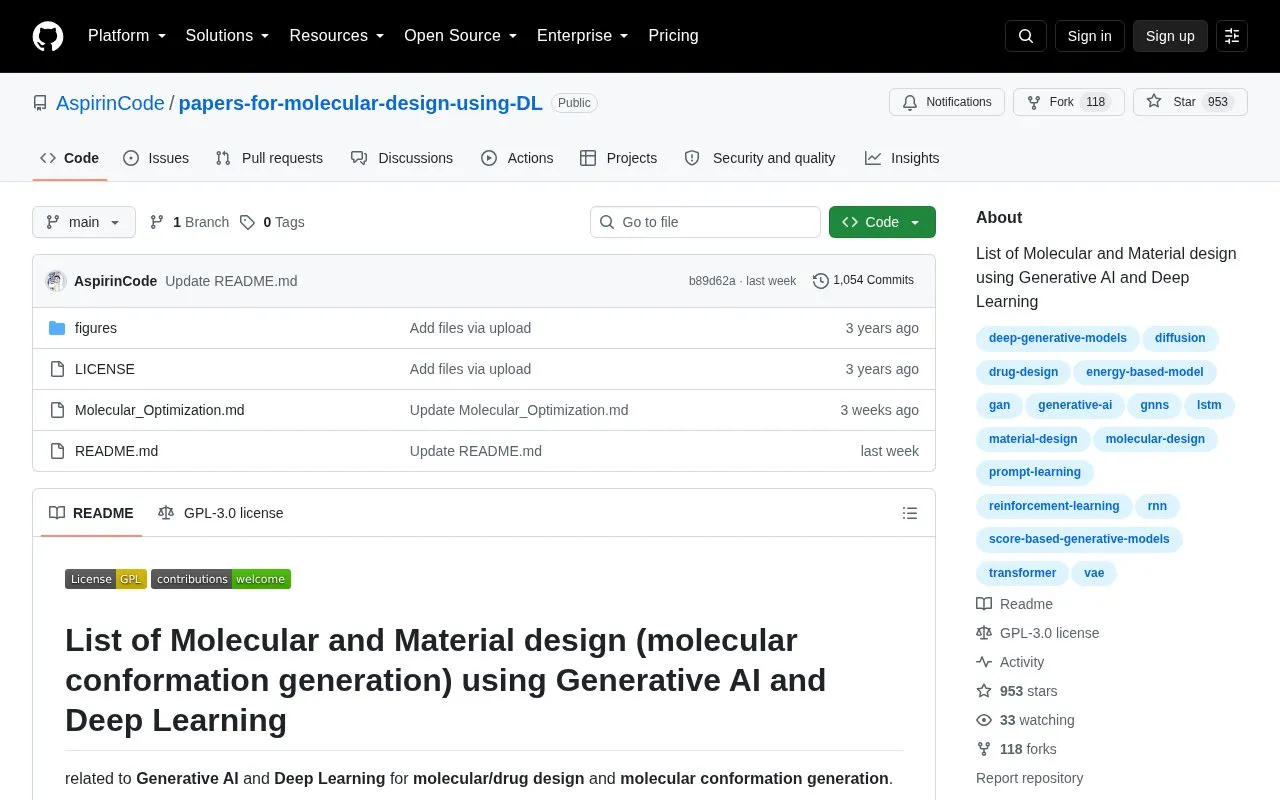Click the Tags label icon
Viewport: 1280px width, 800px height.
[x=247, y=222]
